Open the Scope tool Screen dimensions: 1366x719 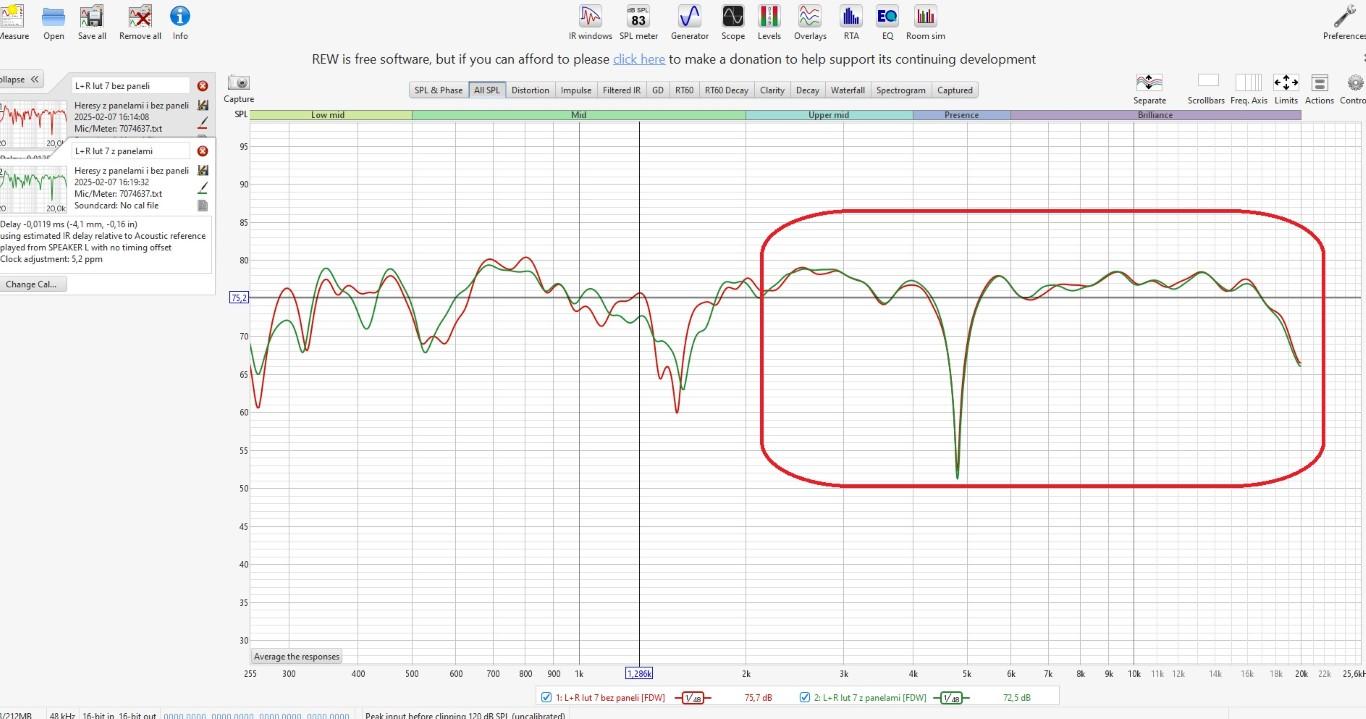(x=733, y=16)
